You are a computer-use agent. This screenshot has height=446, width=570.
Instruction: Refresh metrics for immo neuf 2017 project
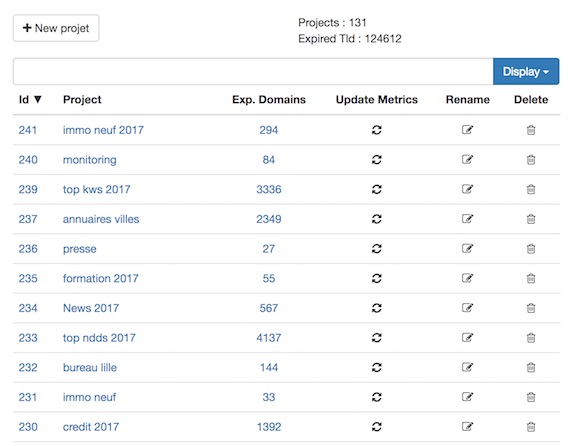377,130
